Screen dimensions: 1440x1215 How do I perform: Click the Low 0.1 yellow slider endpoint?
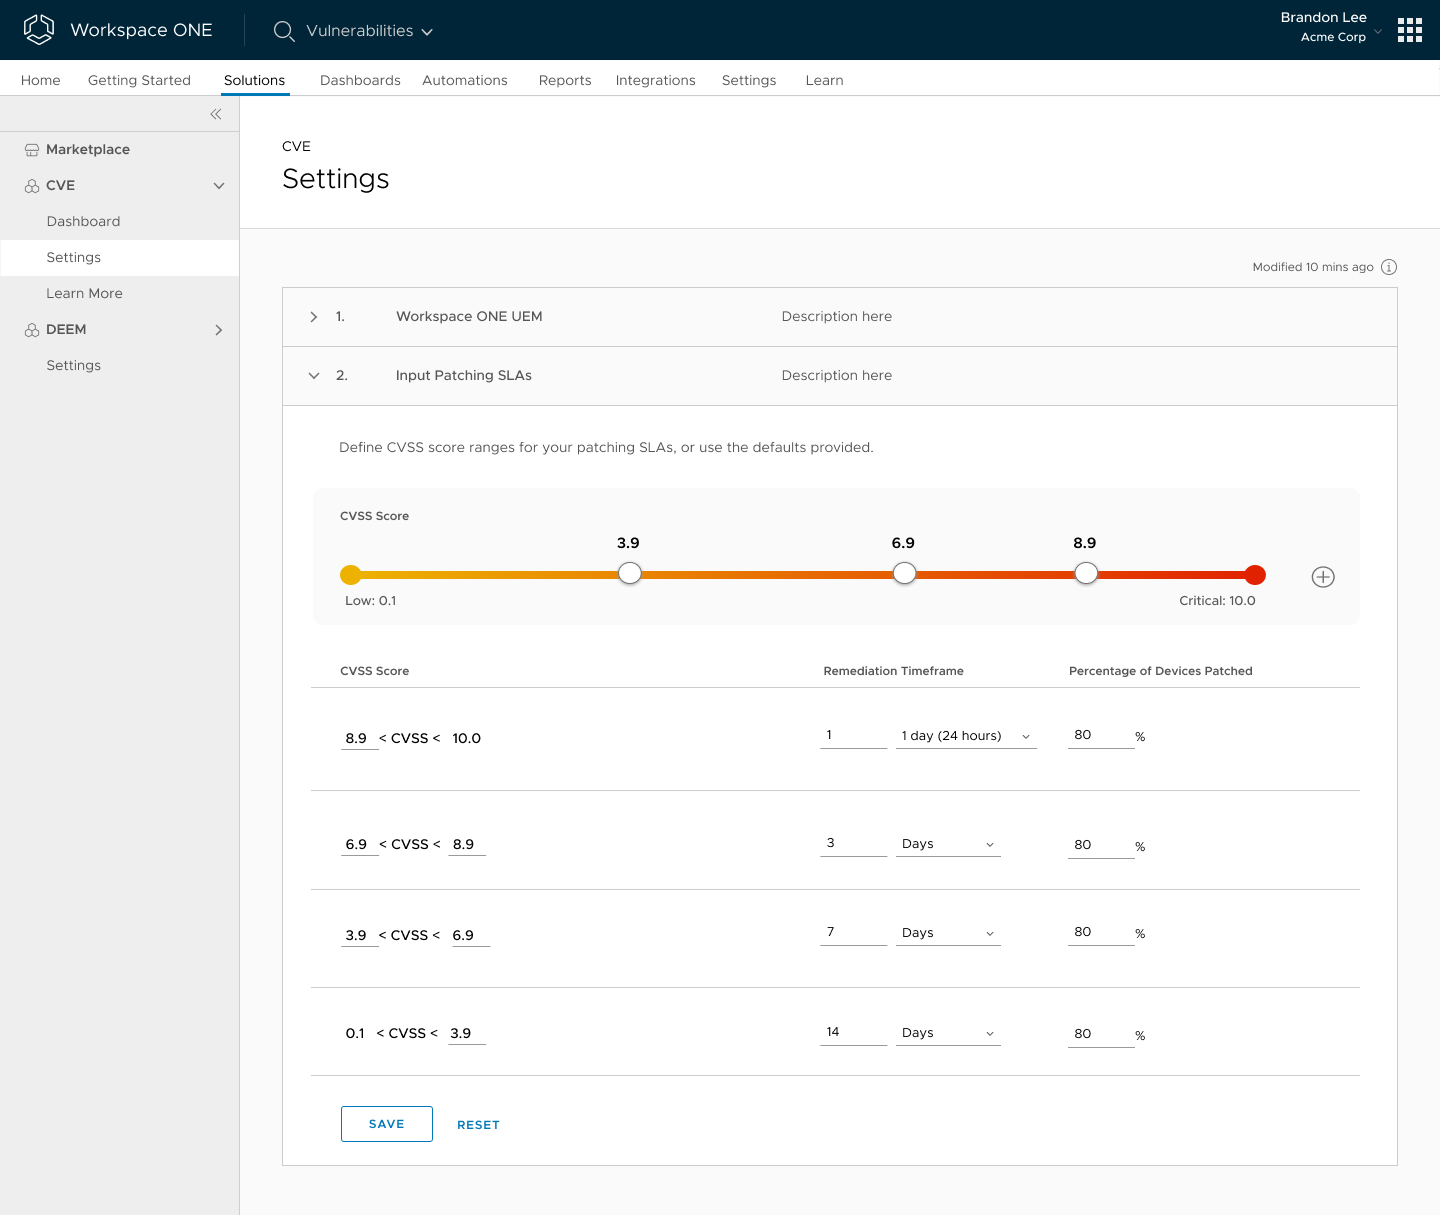tap(351, 575)
